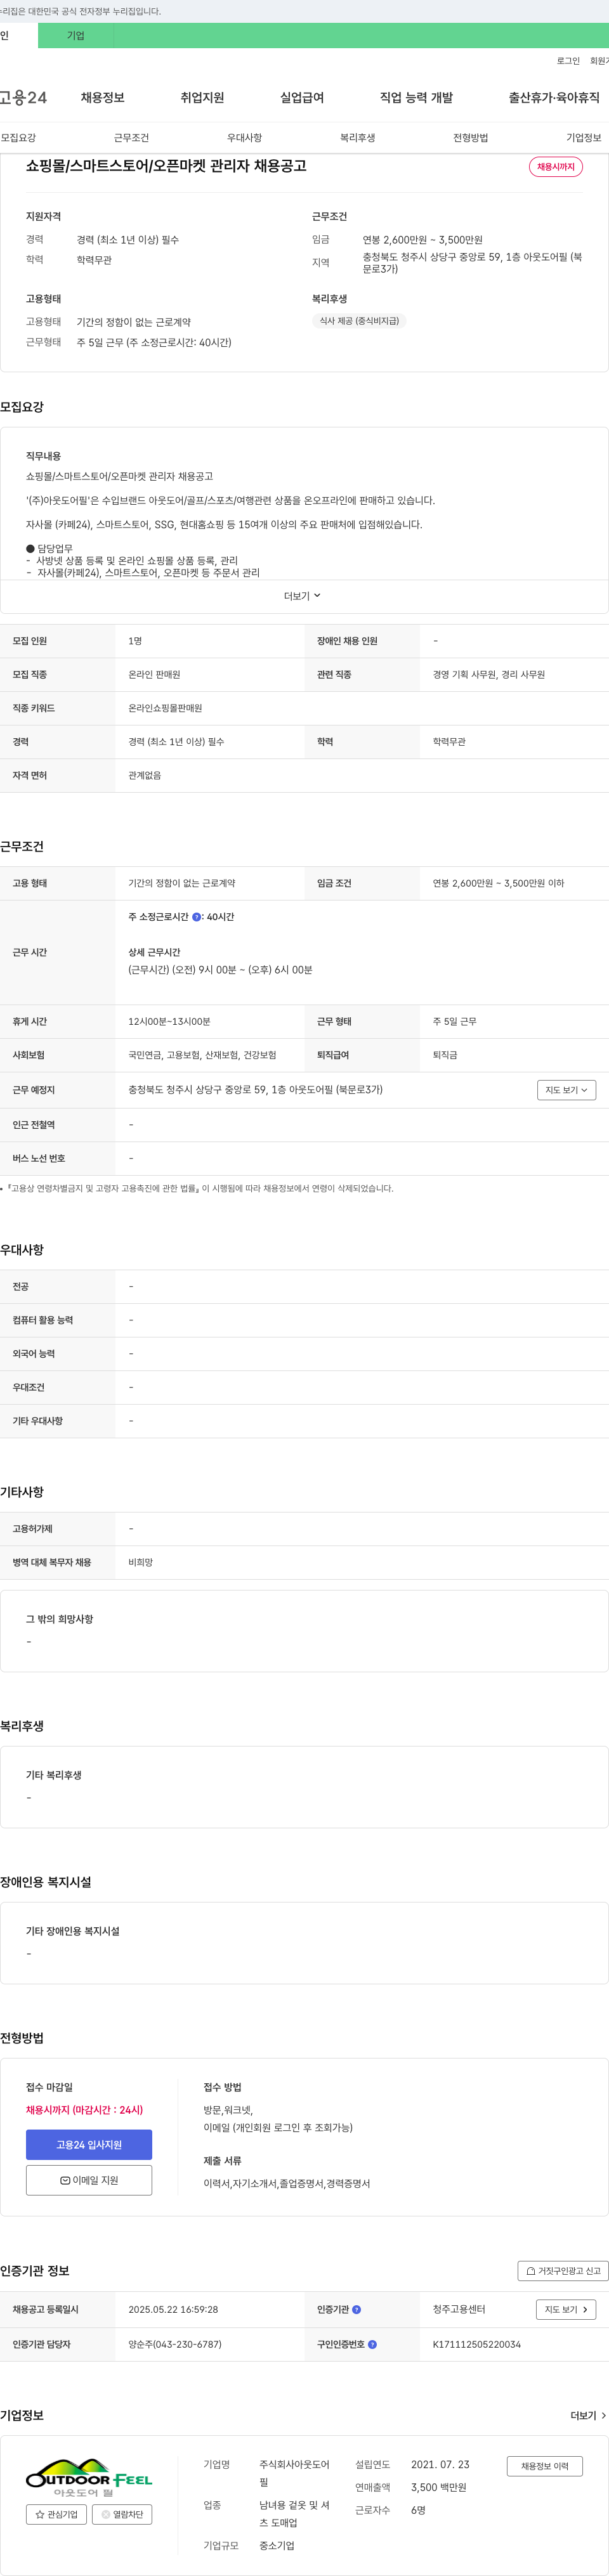Add company via 관심기업 star button

56,2515
